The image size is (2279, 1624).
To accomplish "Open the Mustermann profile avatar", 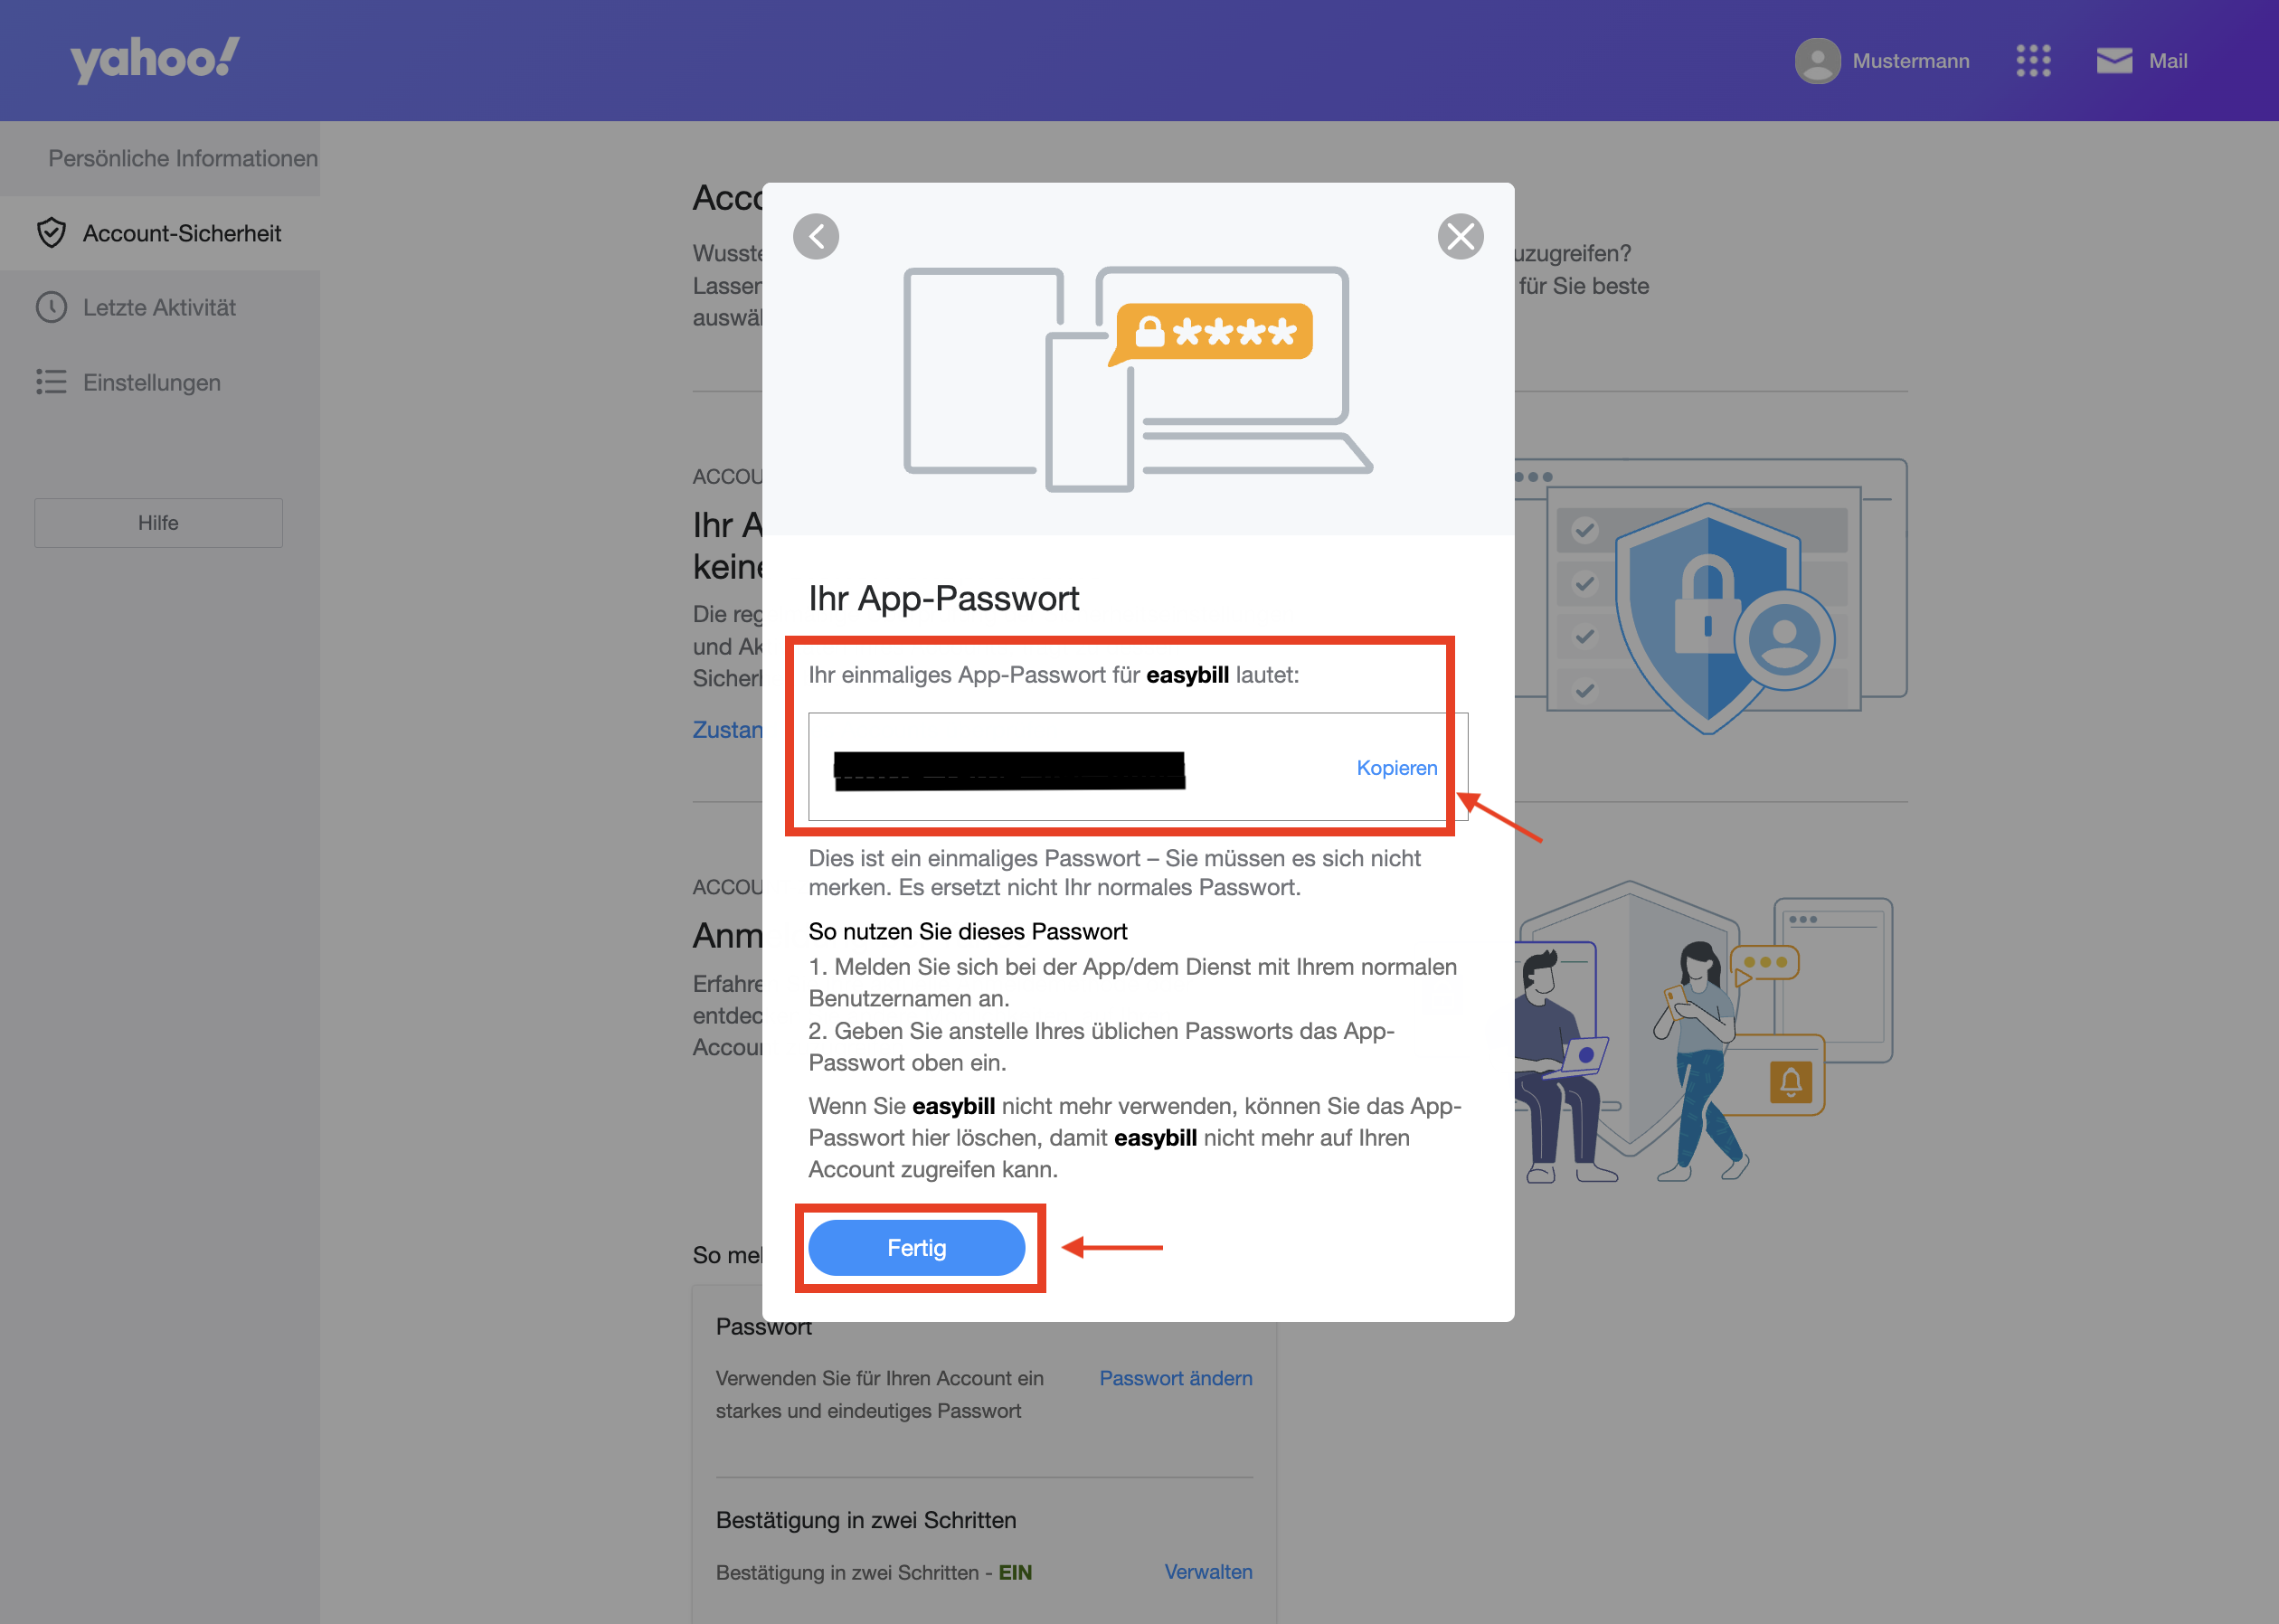I will [x=1817, y=61].
